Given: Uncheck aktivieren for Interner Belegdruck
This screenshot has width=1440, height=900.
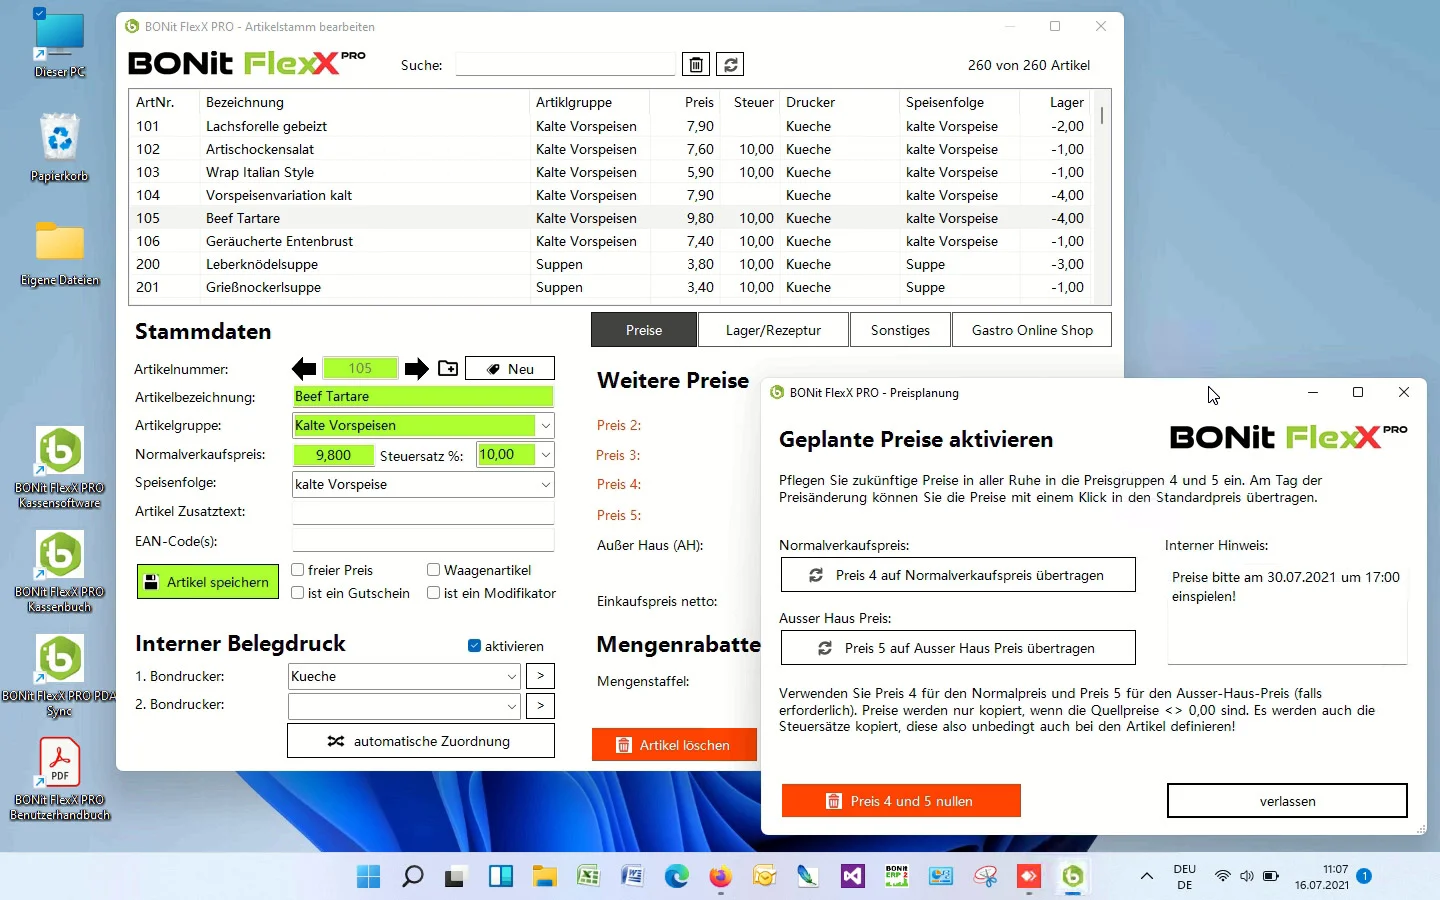Looking at the screenshot, I should [x=472, y=645].
